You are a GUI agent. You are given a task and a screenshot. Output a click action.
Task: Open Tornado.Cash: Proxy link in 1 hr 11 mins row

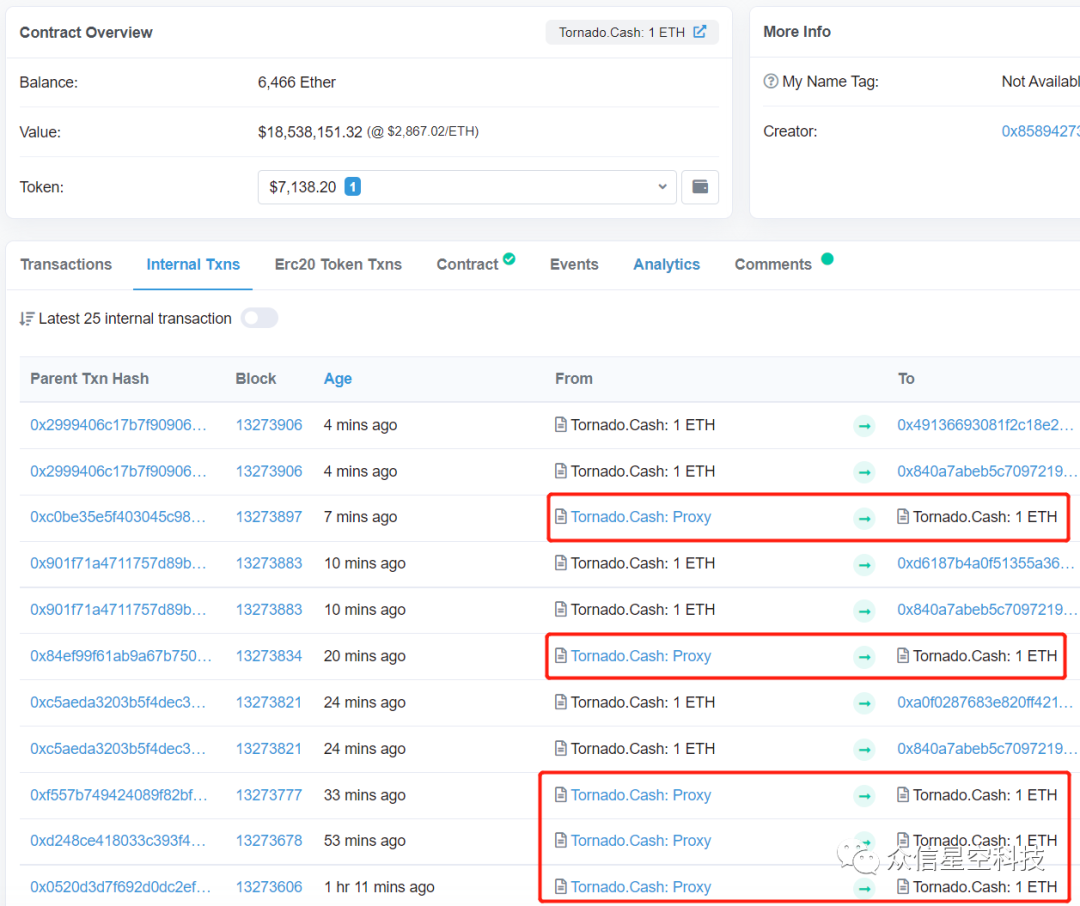(x=641, y=886)
